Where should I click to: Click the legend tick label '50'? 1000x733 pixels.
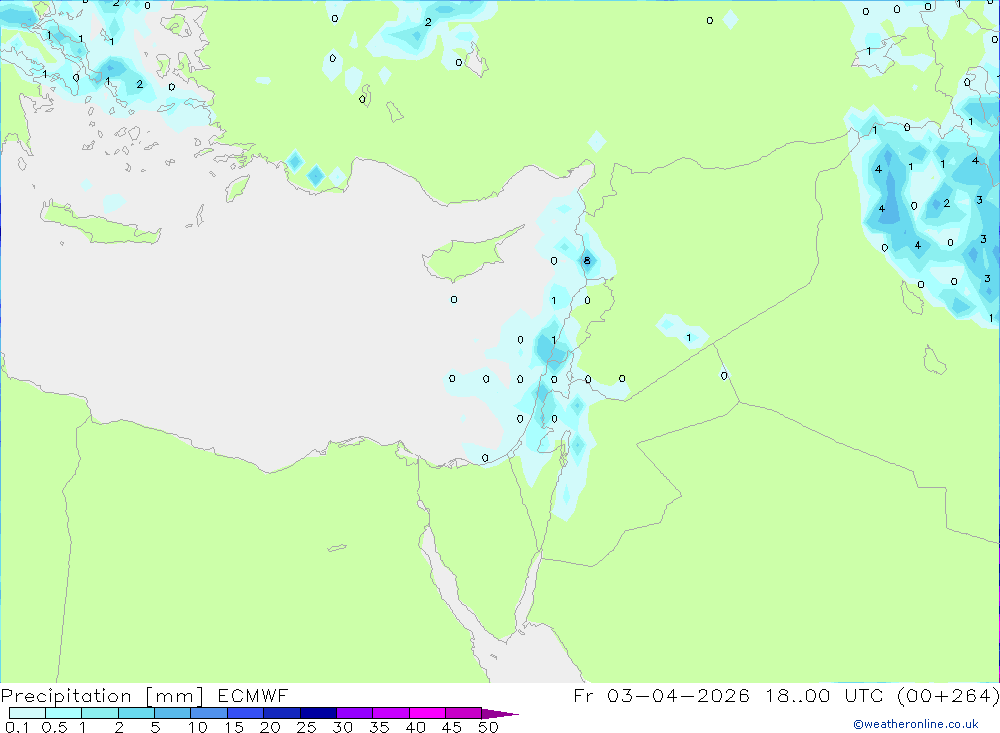point(489,727)
